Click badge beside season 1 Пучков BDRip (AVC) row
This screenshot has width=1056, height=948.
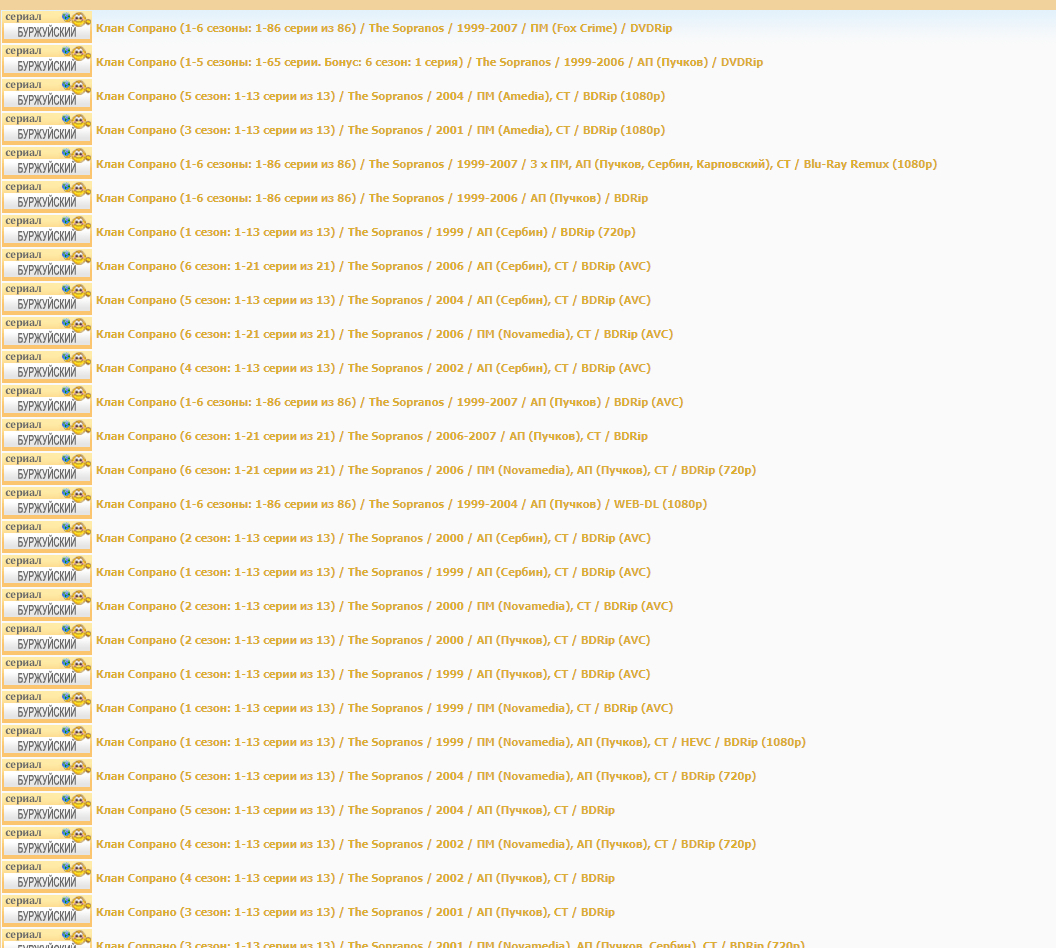[x=46, y=673]
